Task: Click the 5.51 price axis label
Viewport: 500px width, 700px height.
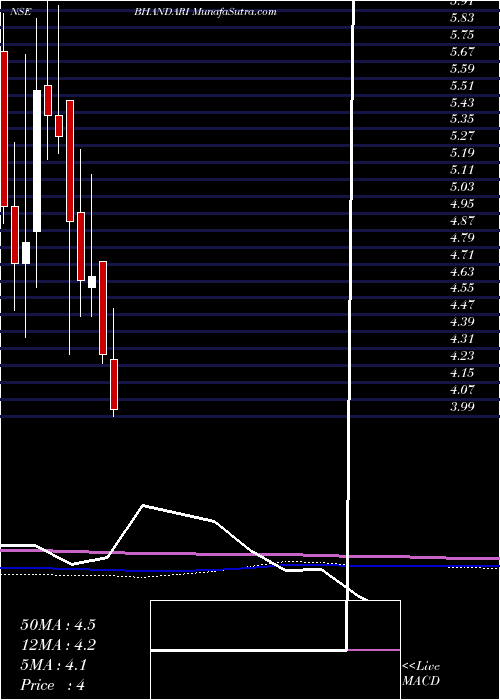Action: point(462,86)
